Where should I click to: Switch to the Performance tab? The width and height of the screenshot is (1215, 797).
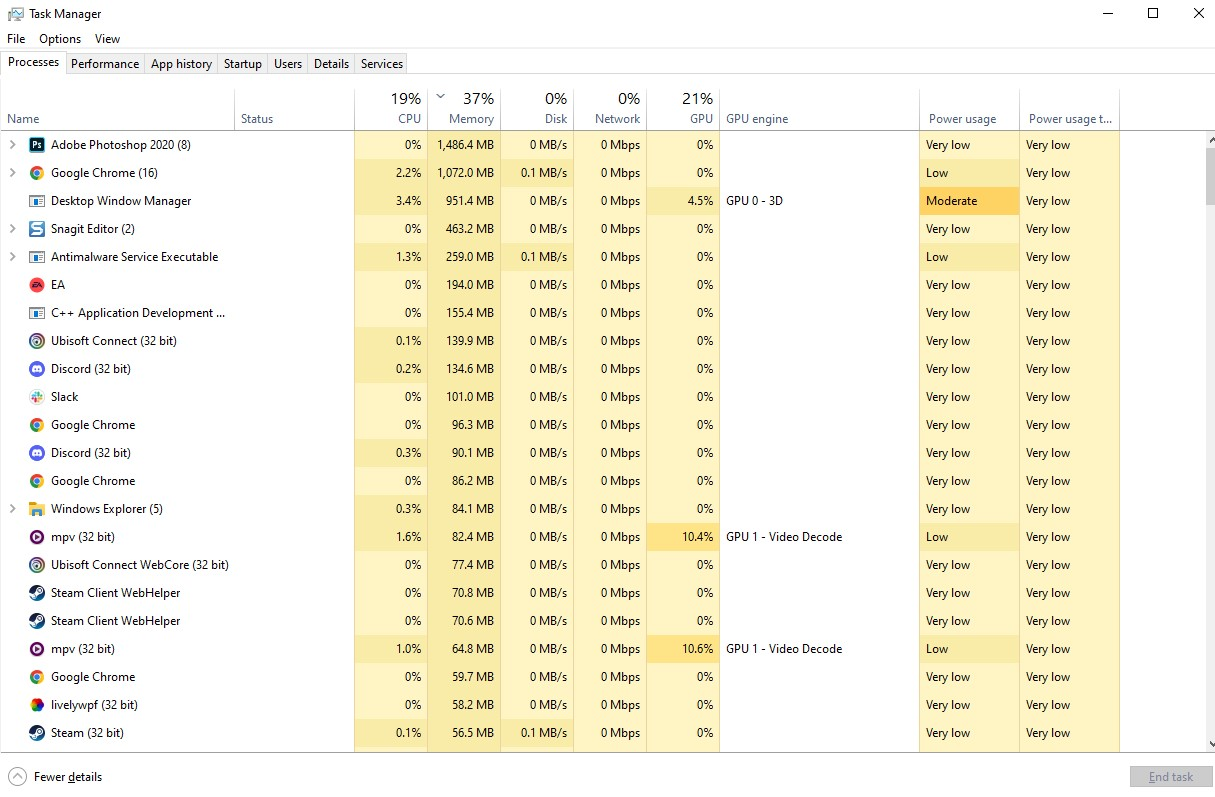tap(105, 64)
